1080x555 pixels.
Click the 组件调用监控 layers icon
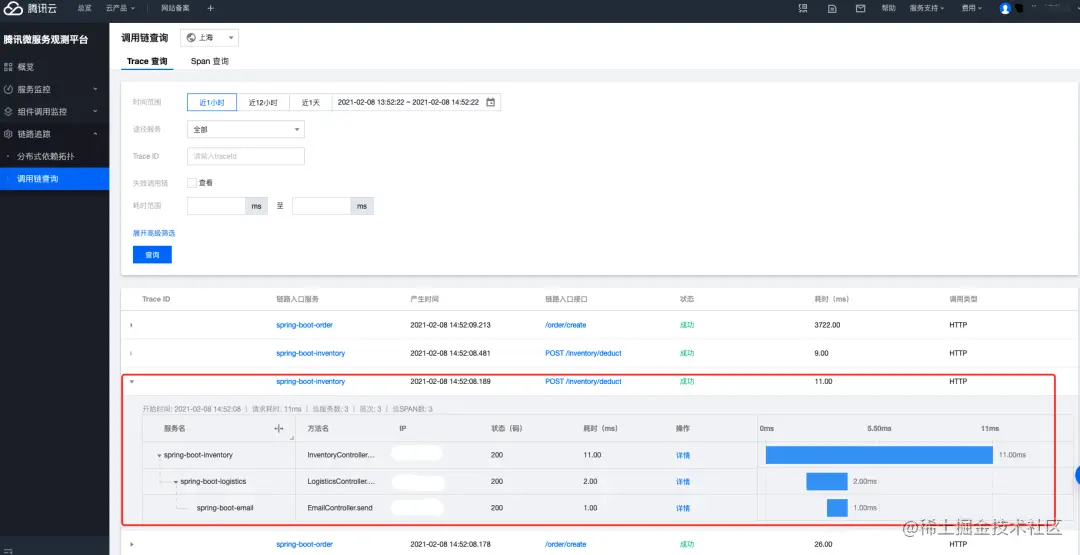pos(8,112)
